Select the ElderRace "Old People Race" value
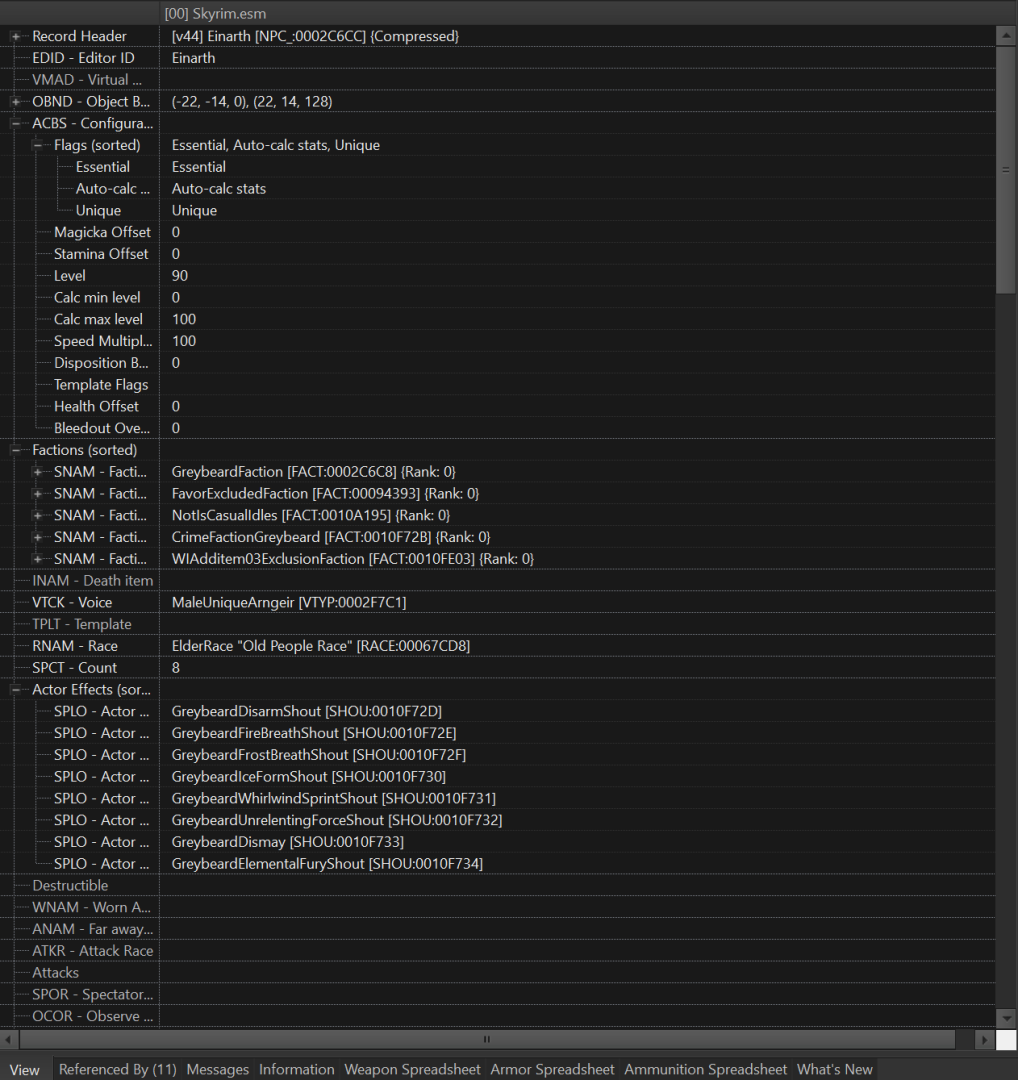The image size is (1018, 1080). (x=321, y=646)
